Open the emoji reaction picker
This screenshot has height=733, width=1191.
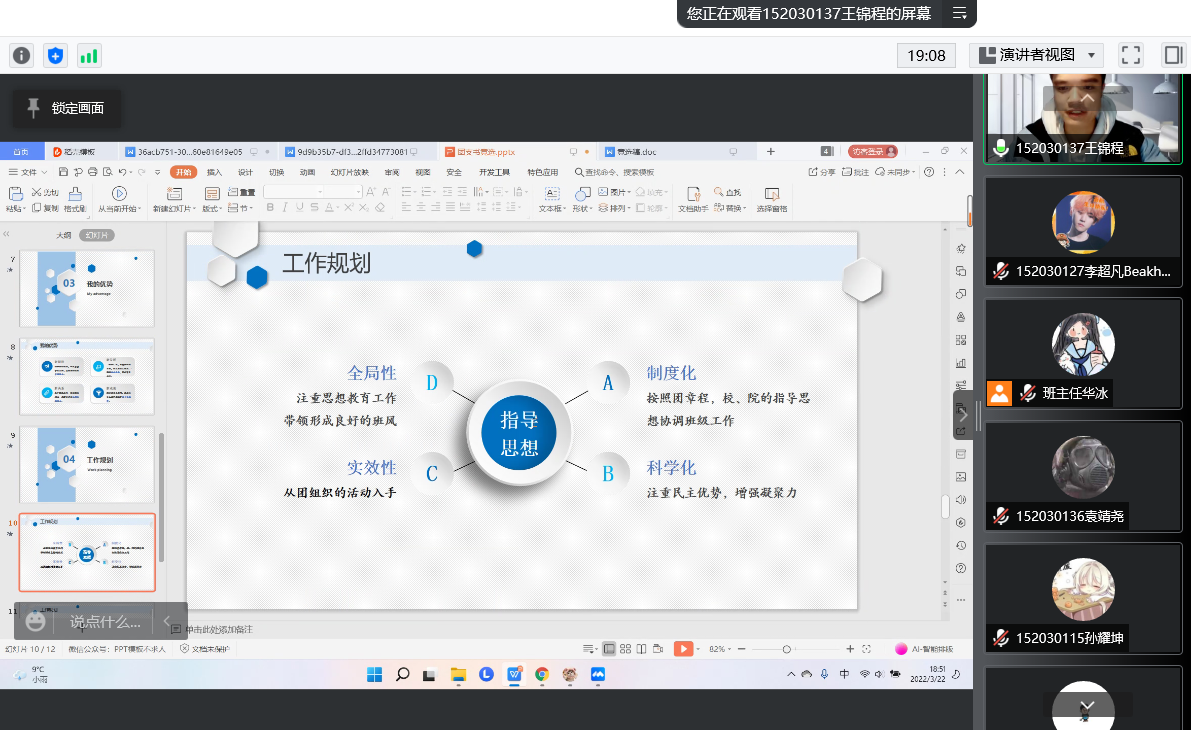[36, 622]
